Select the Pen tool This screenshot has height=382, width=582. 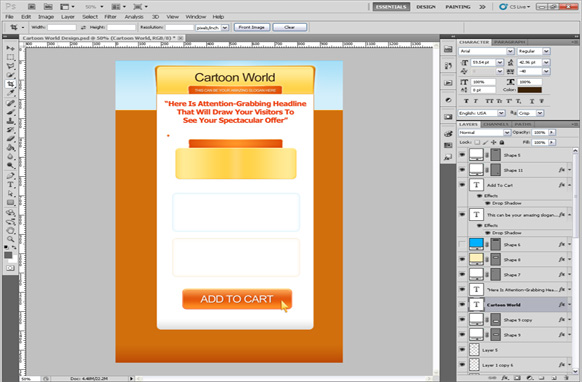(x=10, y=176)
